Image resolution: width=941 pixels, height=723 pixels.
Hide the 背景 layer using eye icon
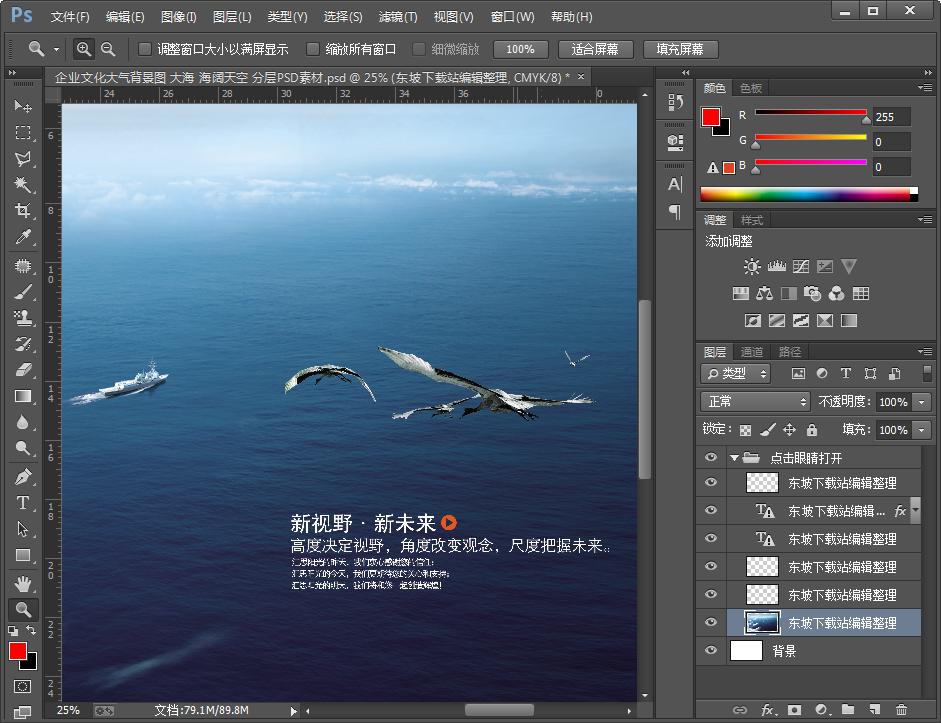(711, 651)
